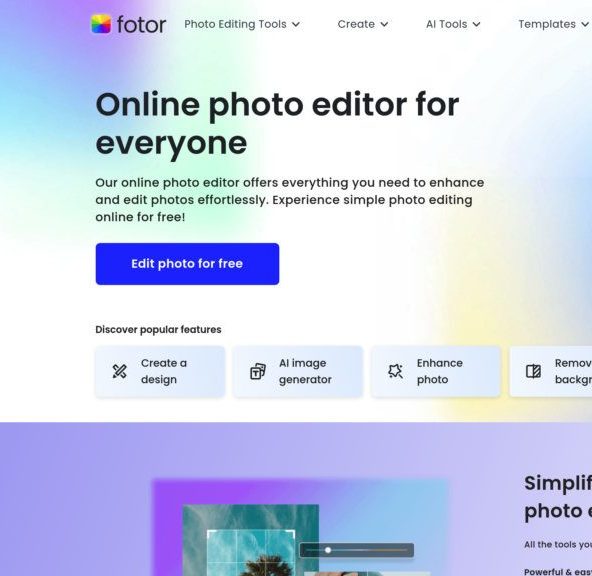Select the Enhance photo feature card label
This screenshot has height=576, width=592.
tap(440, 371)
